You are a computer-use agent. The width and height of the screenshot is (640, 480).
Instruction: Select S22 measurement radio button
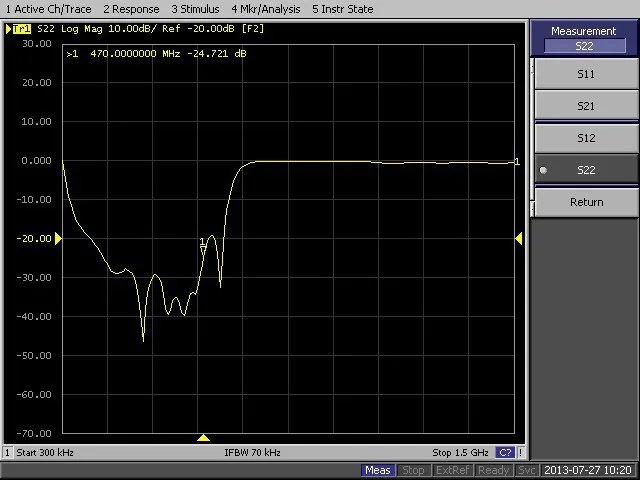(x=587, y=170)
